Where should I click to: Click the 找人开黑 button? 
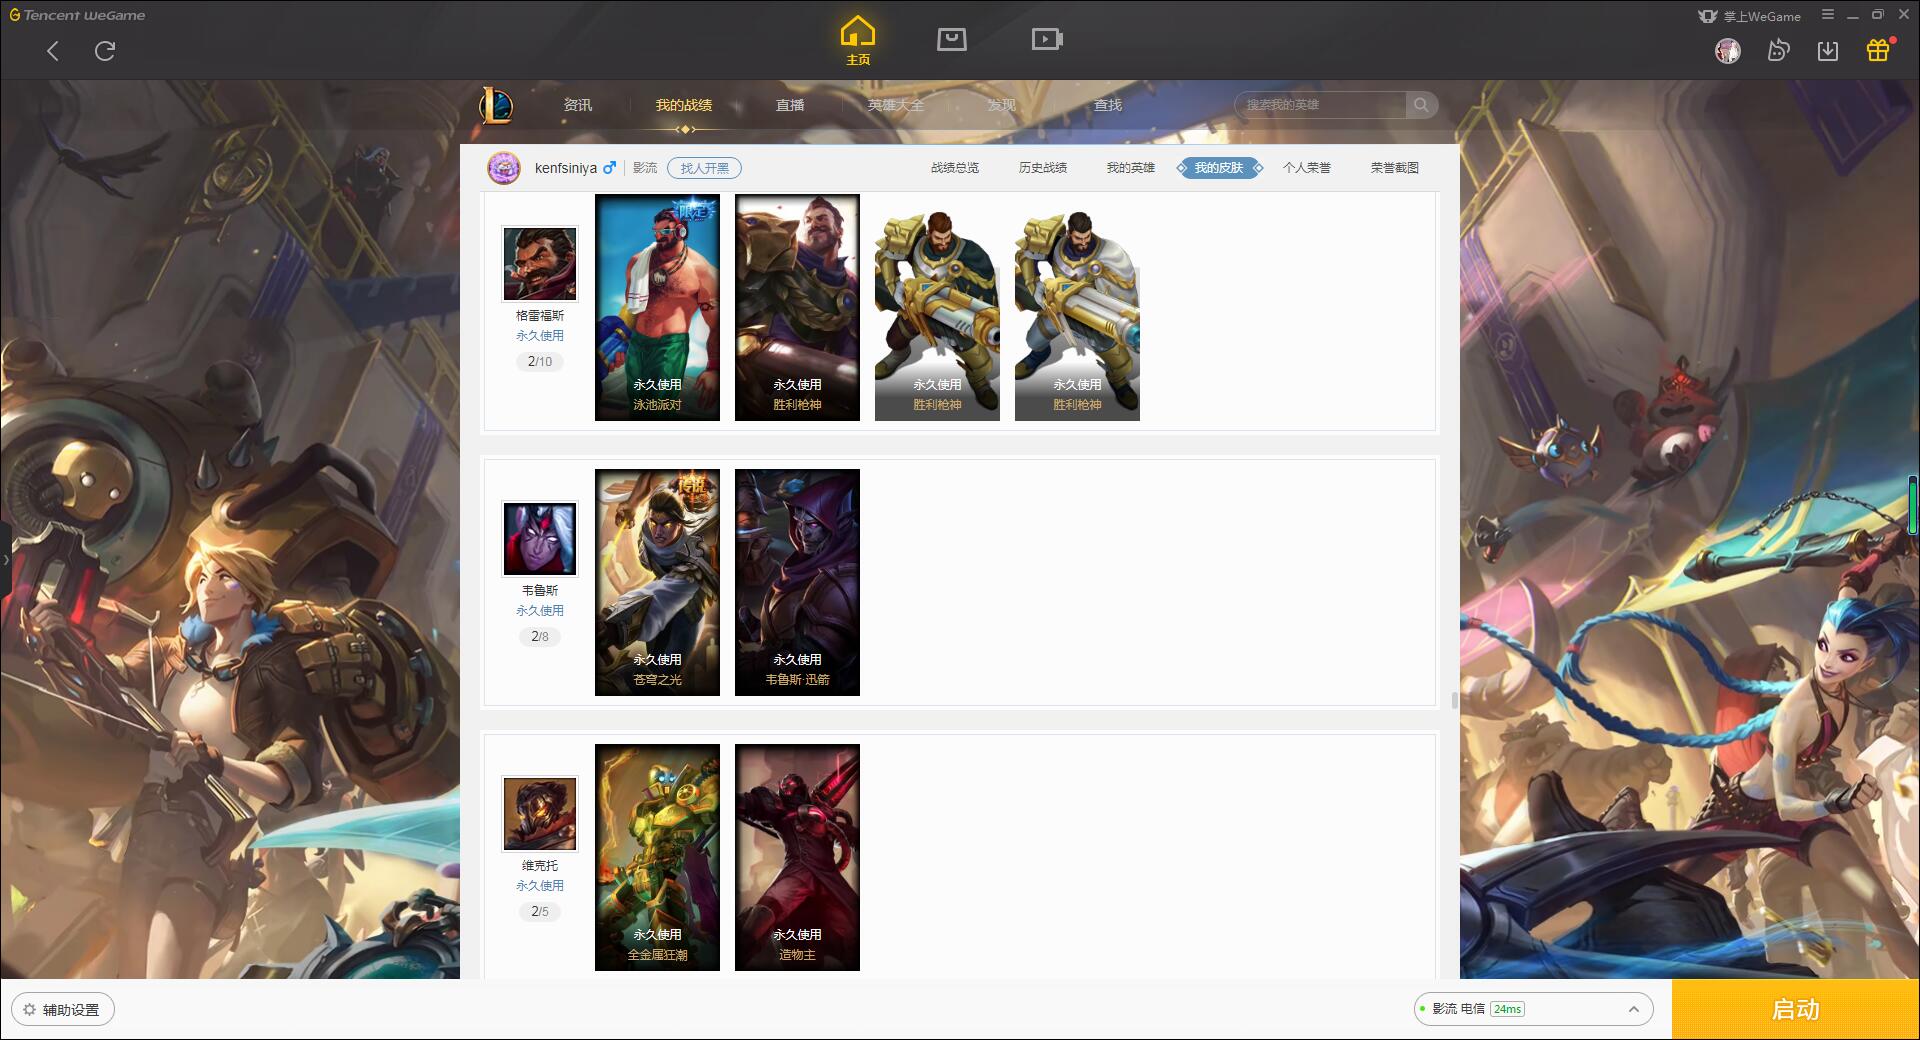[705, 168]
